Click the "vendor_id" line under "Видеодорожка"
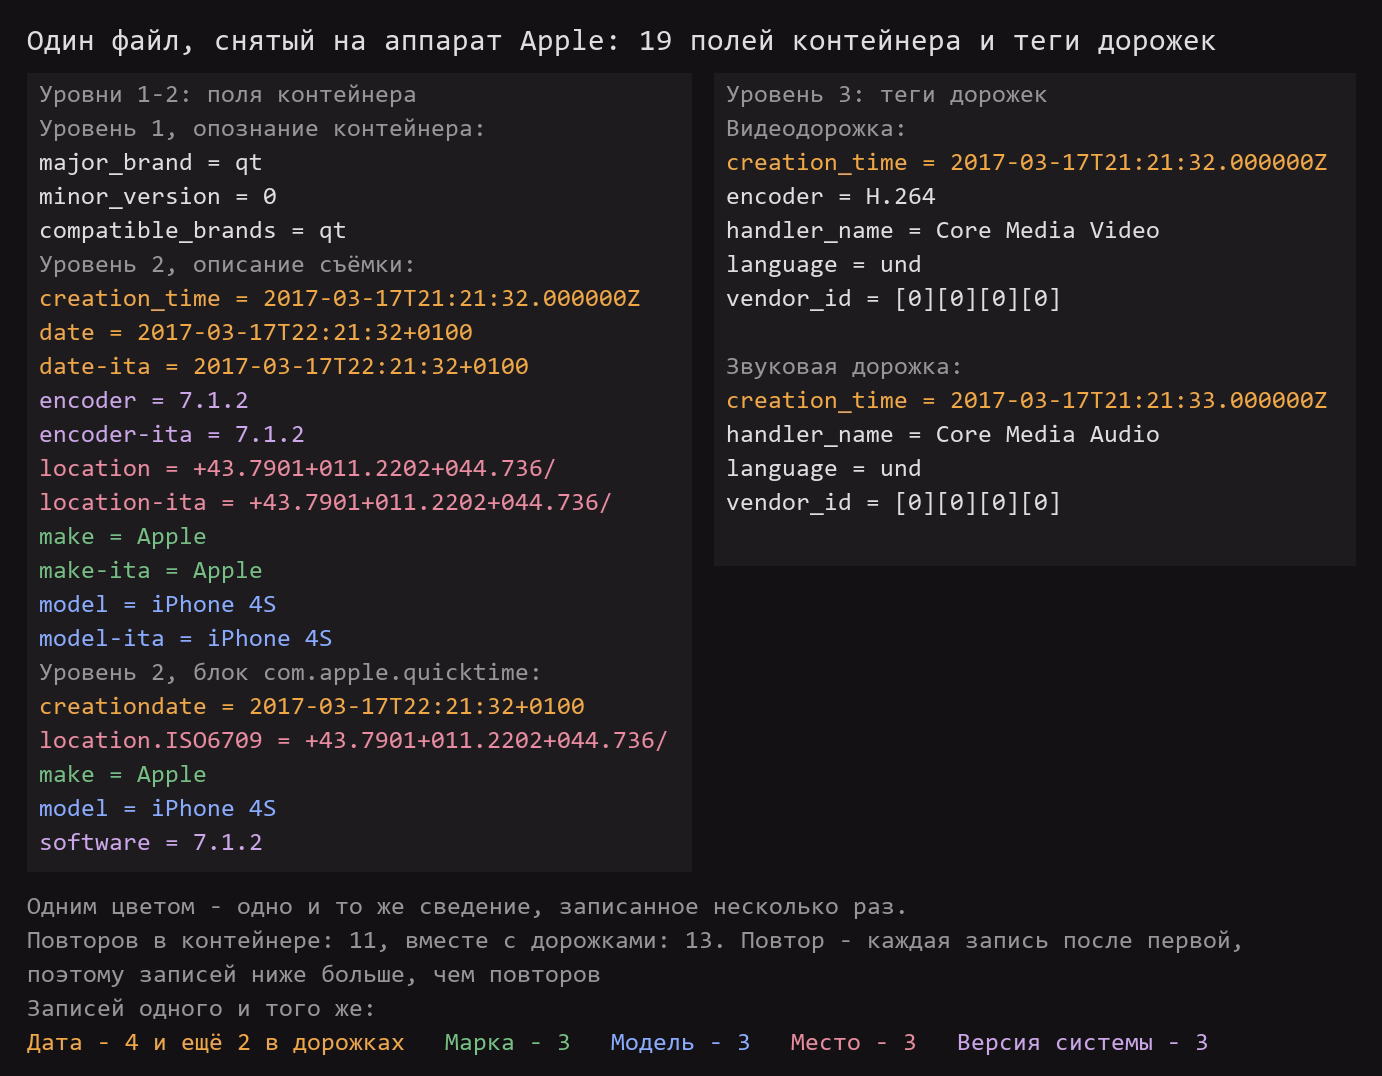The image size is (1382, 1076). coord(893,299)
